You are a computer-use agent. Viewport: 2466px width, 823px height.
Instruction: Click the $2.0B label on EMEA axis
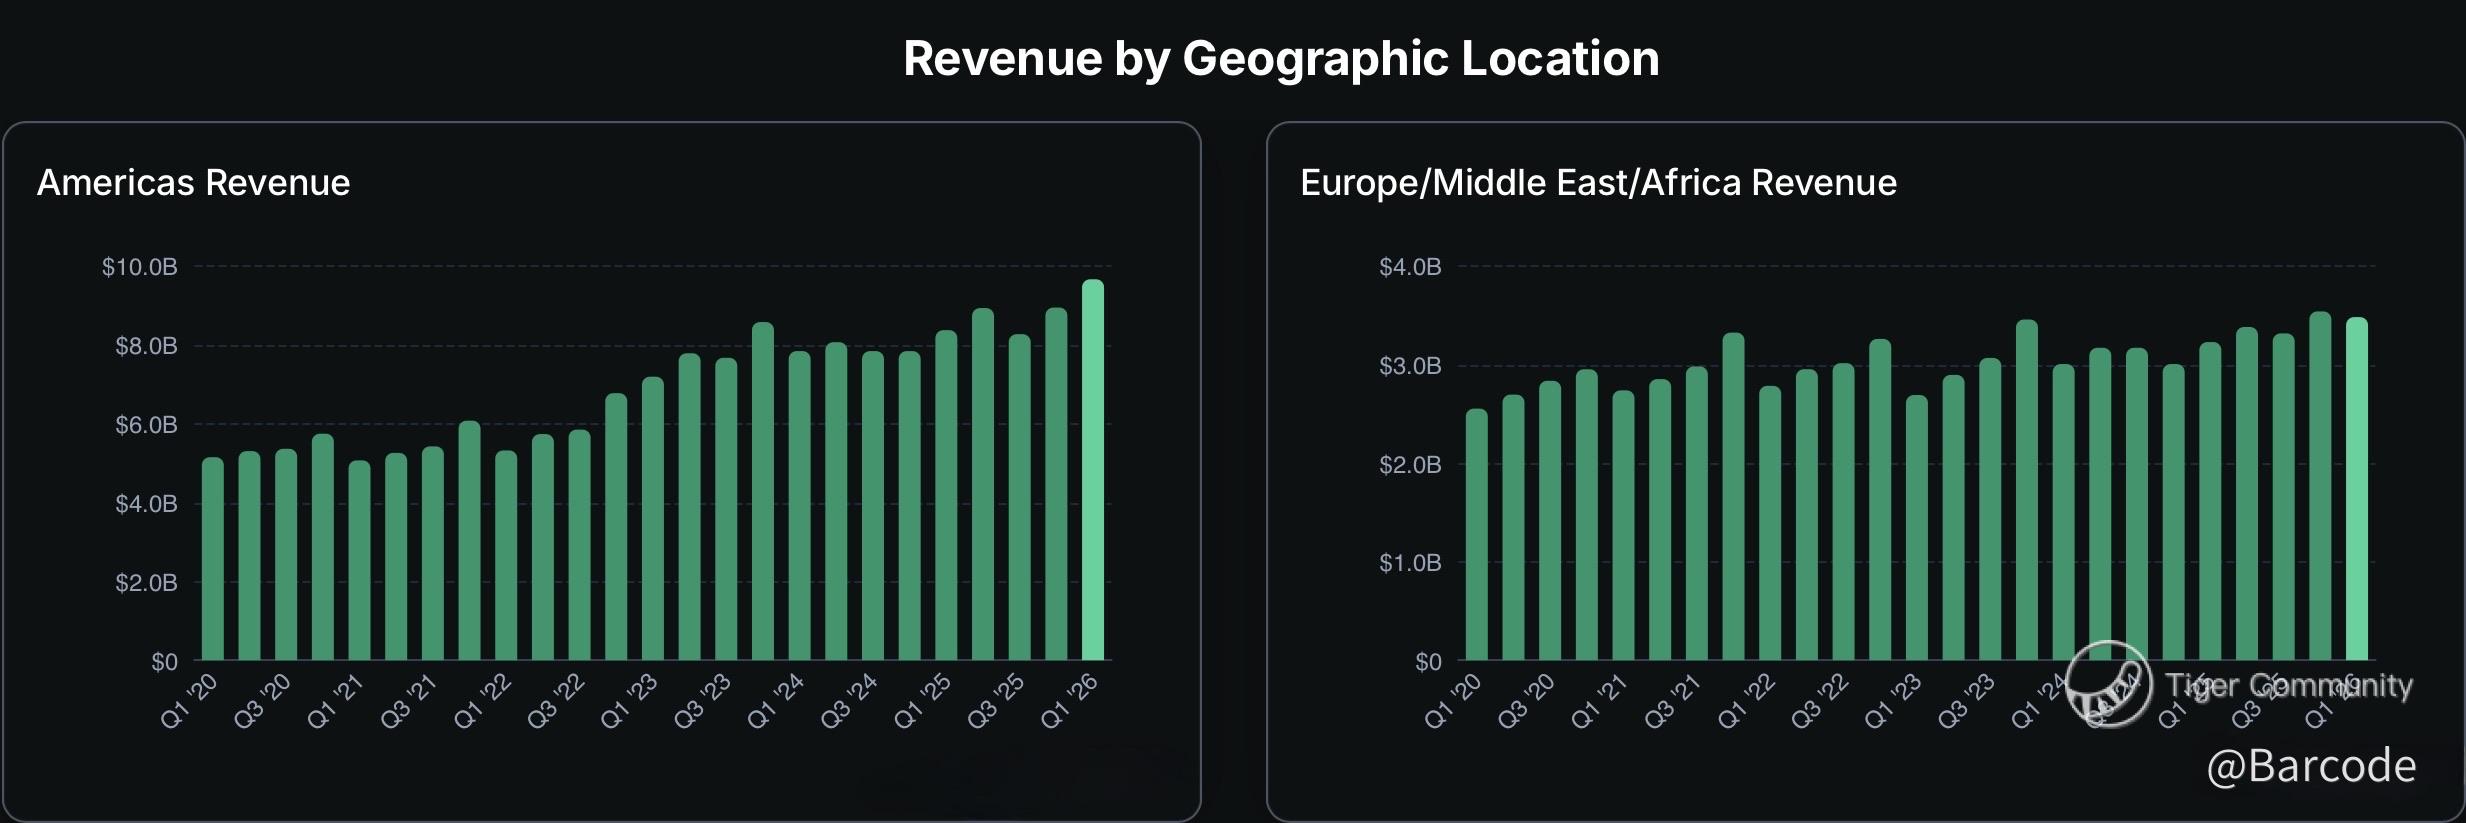point(1409,465)
